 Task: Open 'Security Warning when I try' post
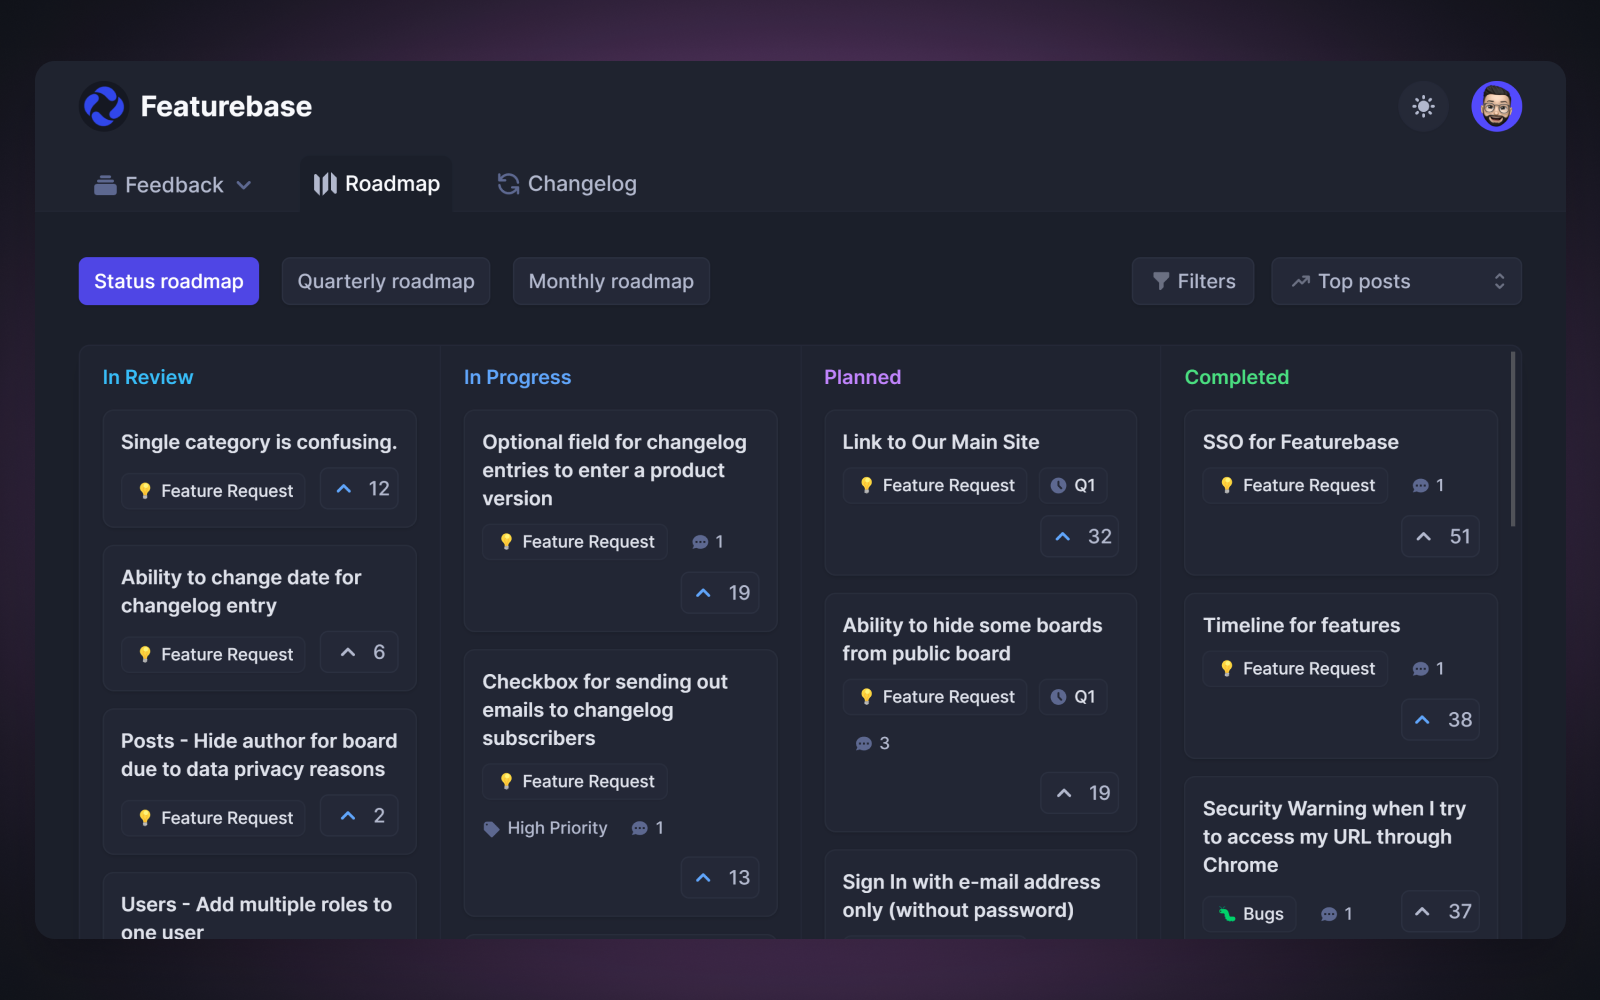[1334, 837]
